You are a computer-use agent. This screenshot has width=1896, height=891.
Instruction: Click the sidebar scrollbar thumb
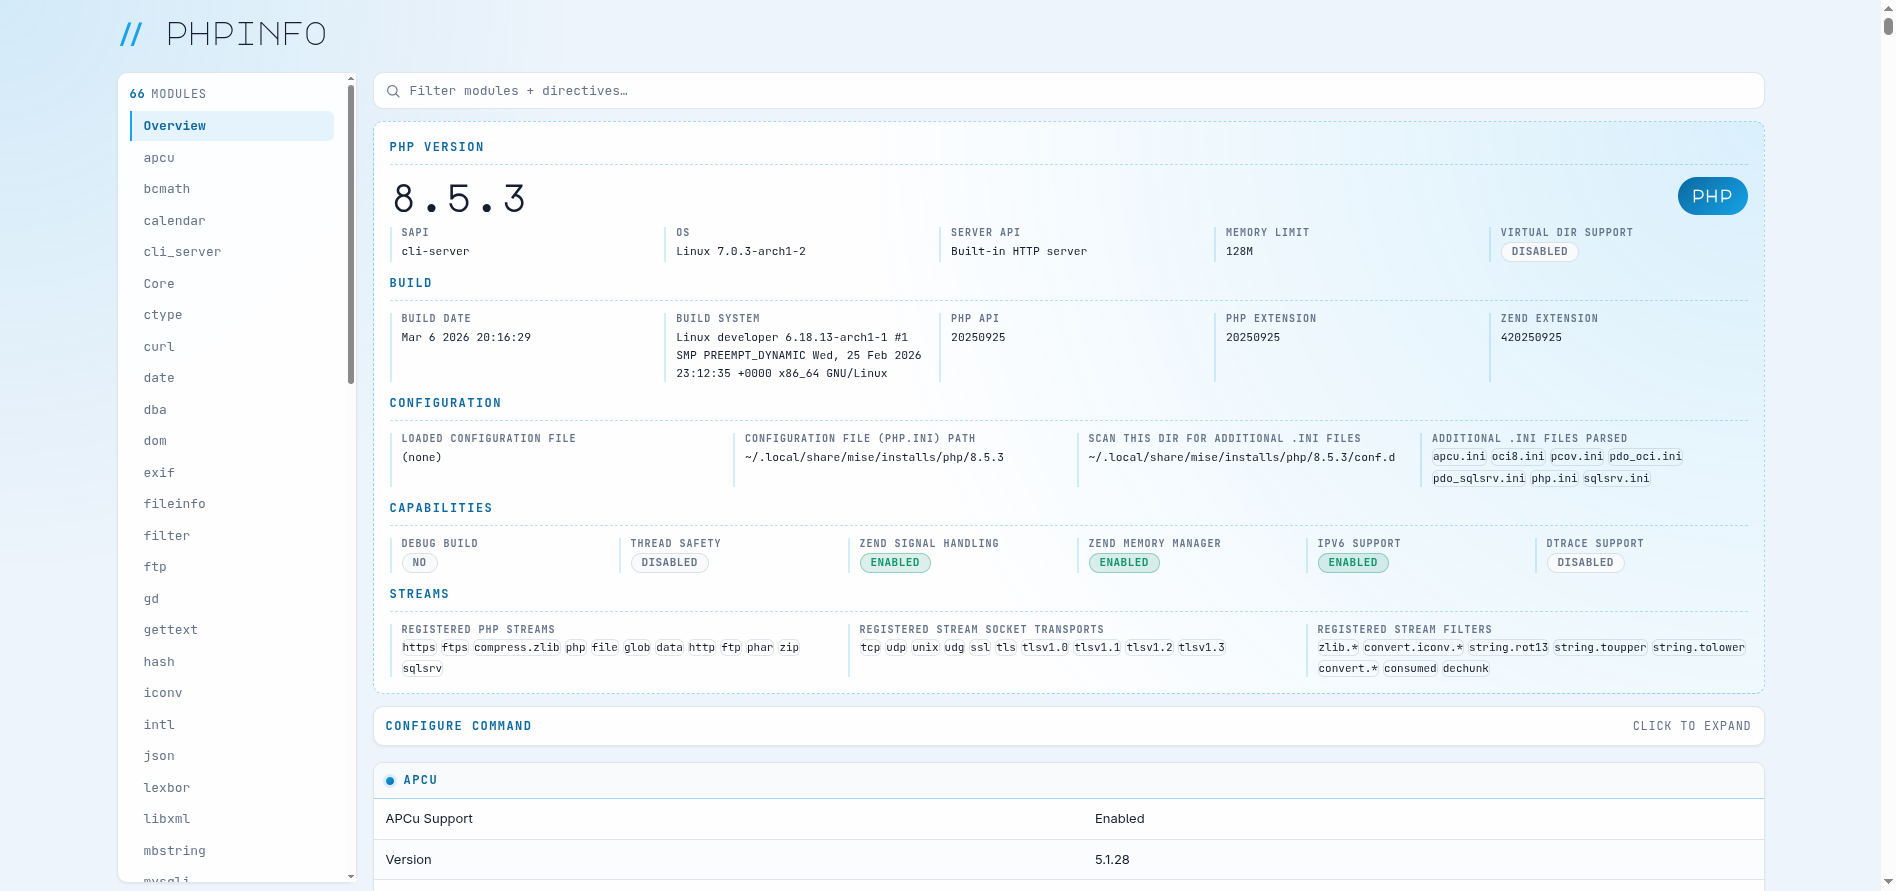(351, 234)
